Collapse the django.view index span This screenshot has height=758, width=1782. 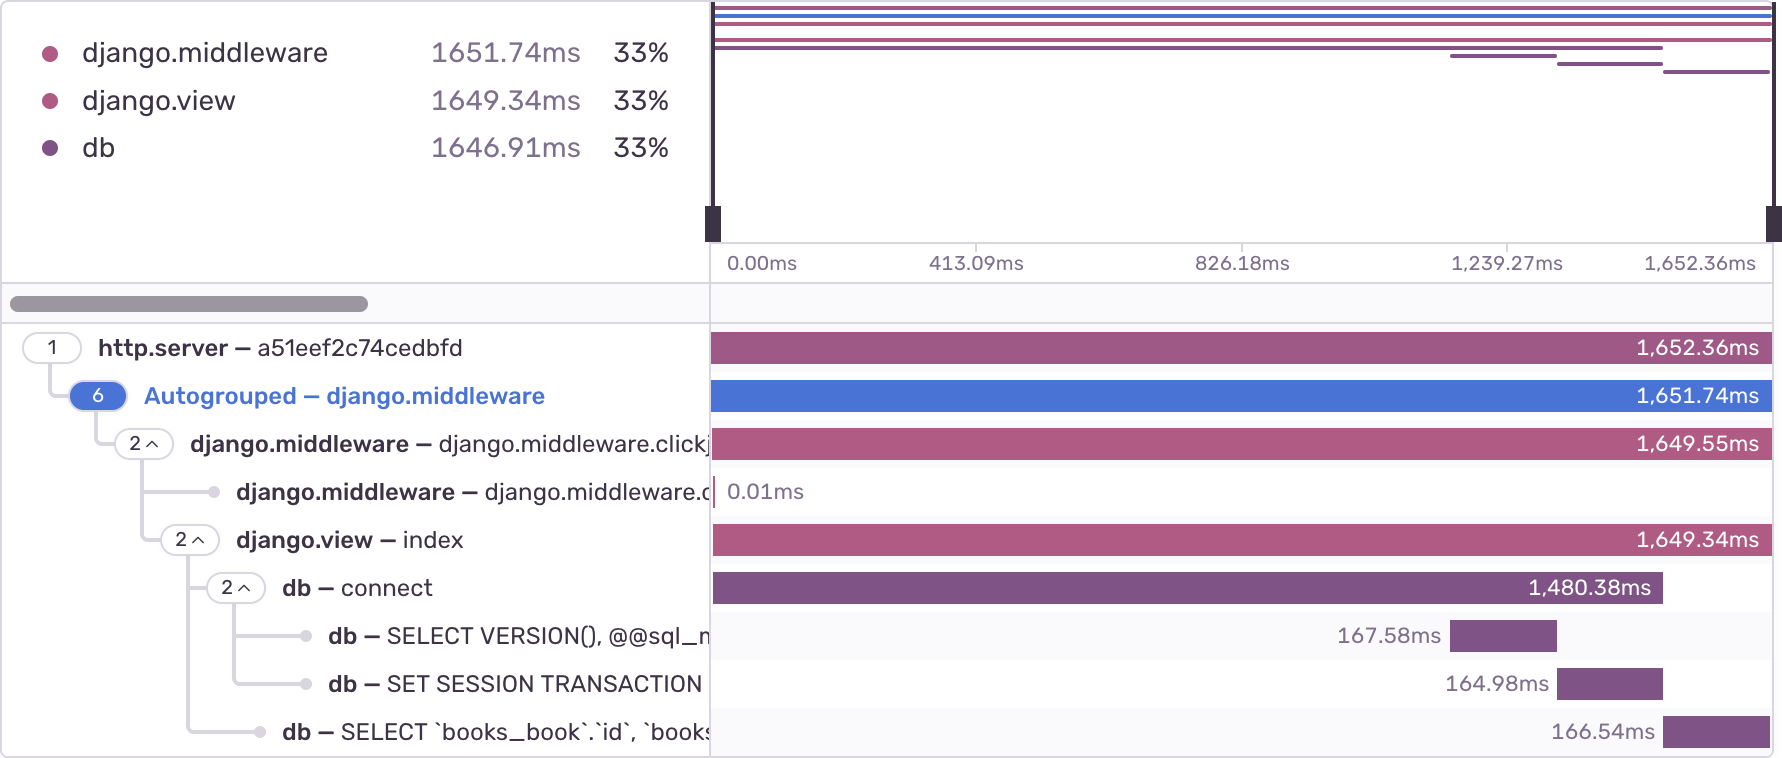click(x=190, y=540)
